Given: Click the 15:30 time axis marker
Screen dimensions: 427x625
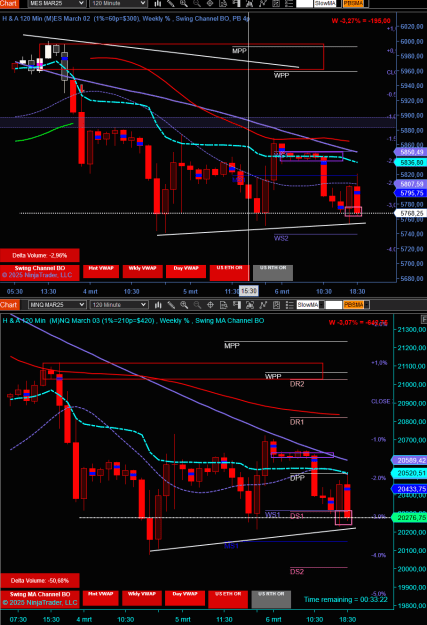Looking at the screenshot, I should point(249,291).
